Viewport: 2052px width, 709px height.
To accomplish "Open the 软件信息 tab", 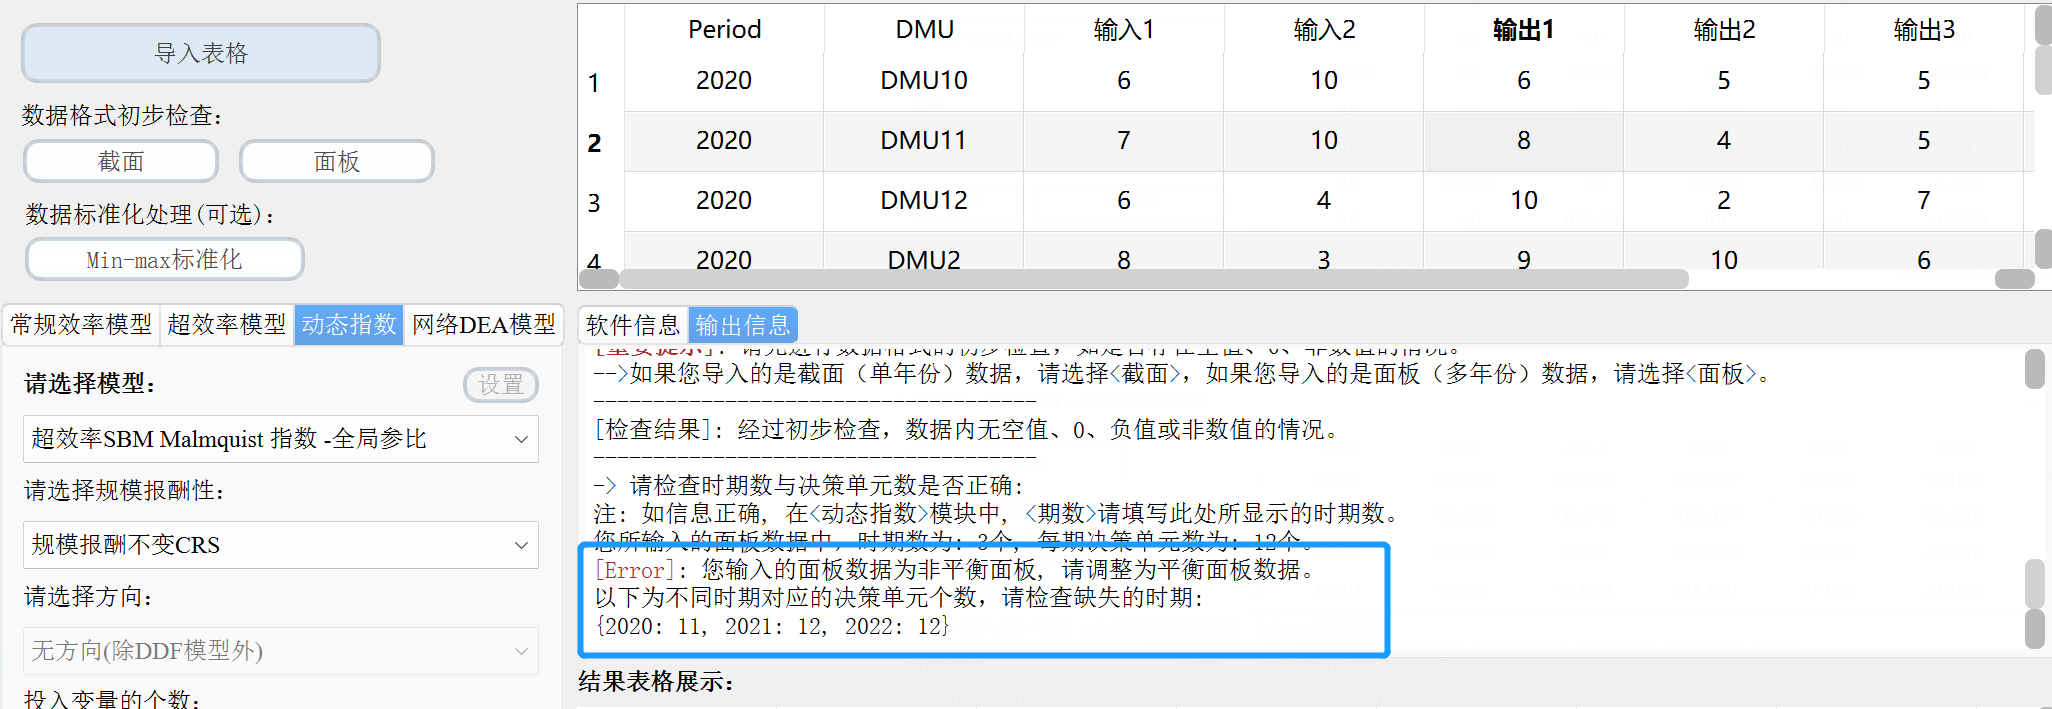I will (x=633, y=326).
